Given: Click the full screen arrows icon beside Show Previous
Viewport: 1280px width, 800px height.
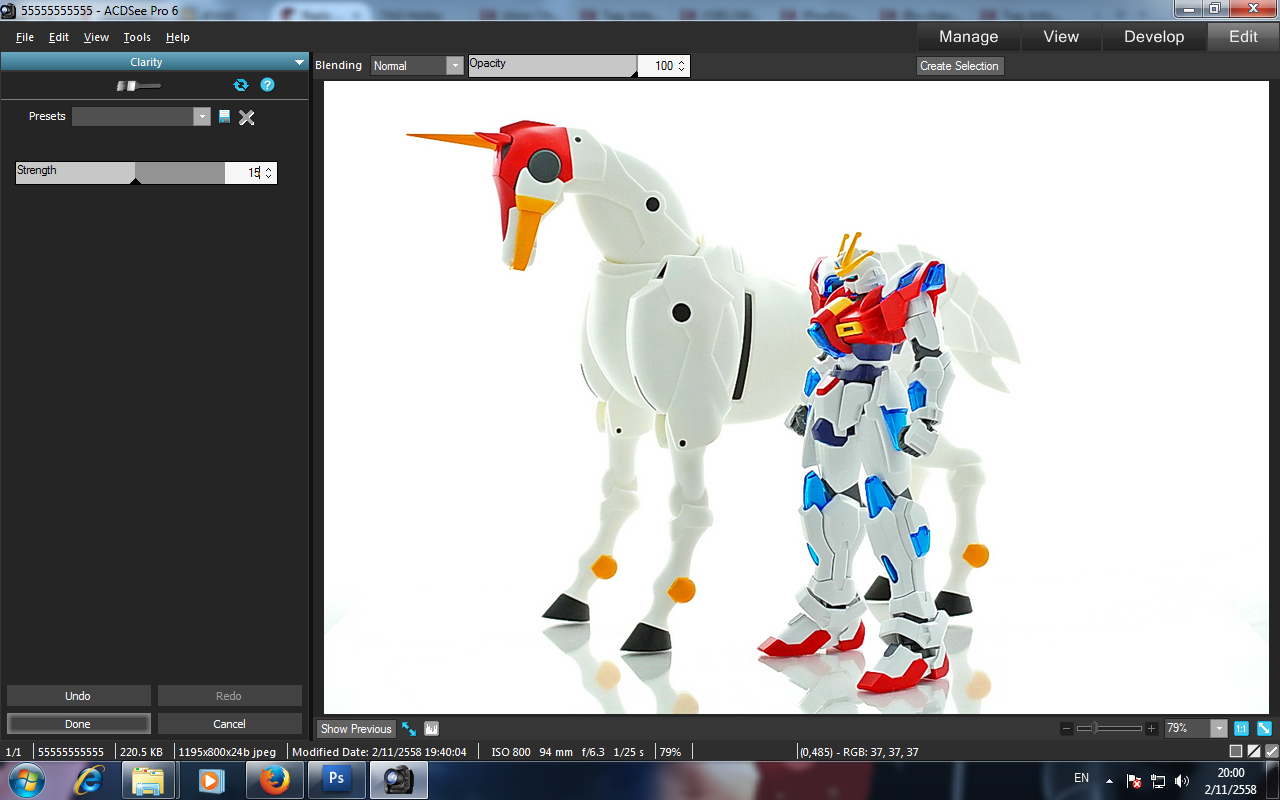Looking at the screenshot, I should click(x=409, y=729).
